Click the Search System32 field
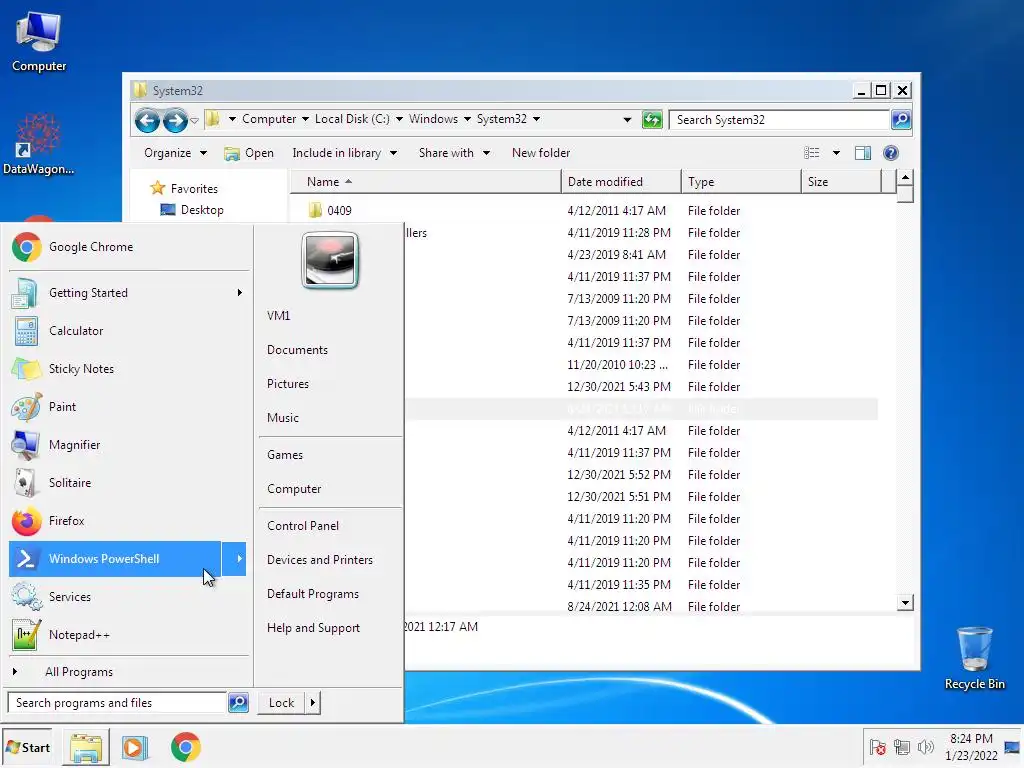1024x768 pixels. [x=780, y=120]
